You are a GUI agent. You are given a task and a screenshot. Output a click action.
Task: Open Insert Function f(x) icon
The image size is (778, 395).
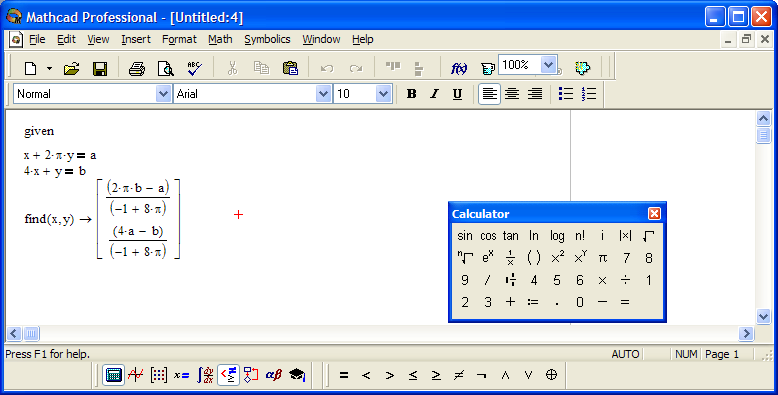458,68
